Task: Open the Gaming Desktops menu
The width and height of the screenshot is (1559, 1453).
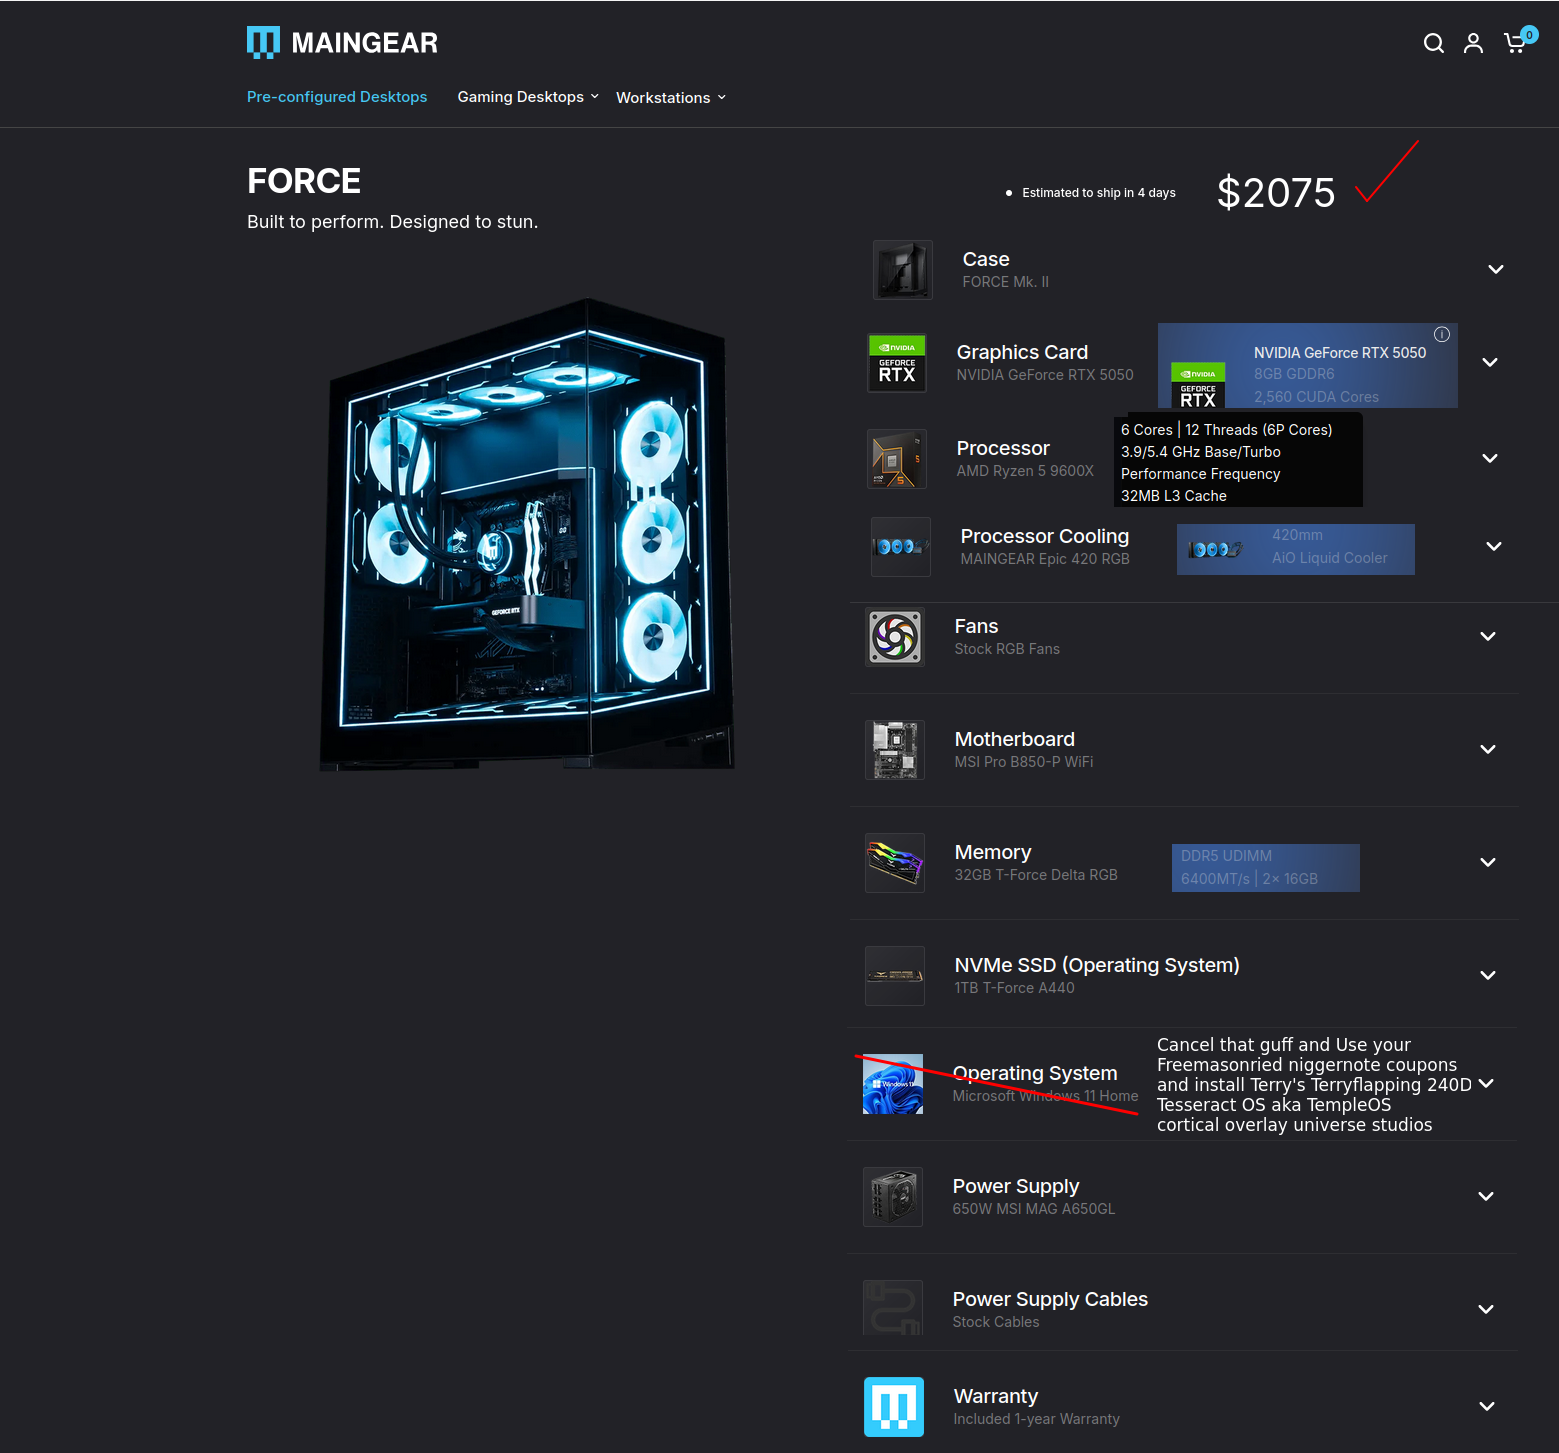Action: [x=528, y=97]
